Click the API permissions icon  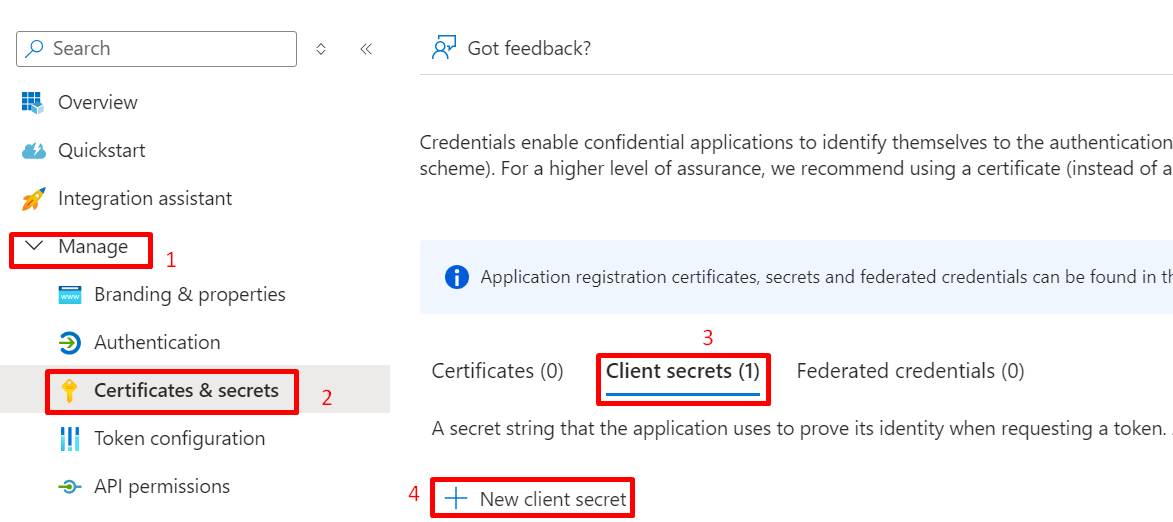point(70,486)
